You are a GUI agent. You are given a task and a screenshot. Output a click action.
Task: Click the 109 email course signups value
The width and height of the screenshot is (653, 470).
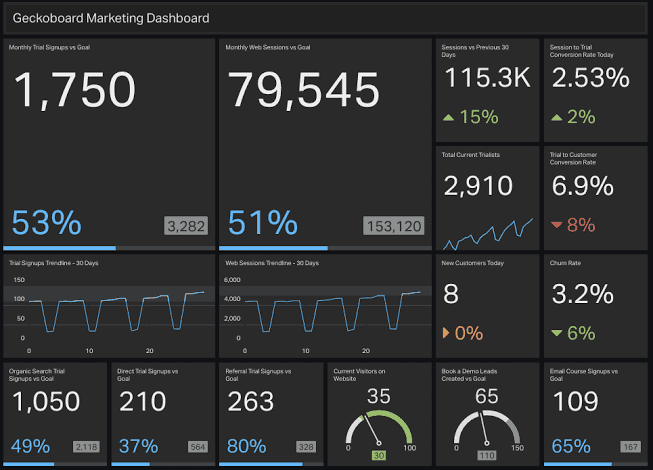coord(576,402)
